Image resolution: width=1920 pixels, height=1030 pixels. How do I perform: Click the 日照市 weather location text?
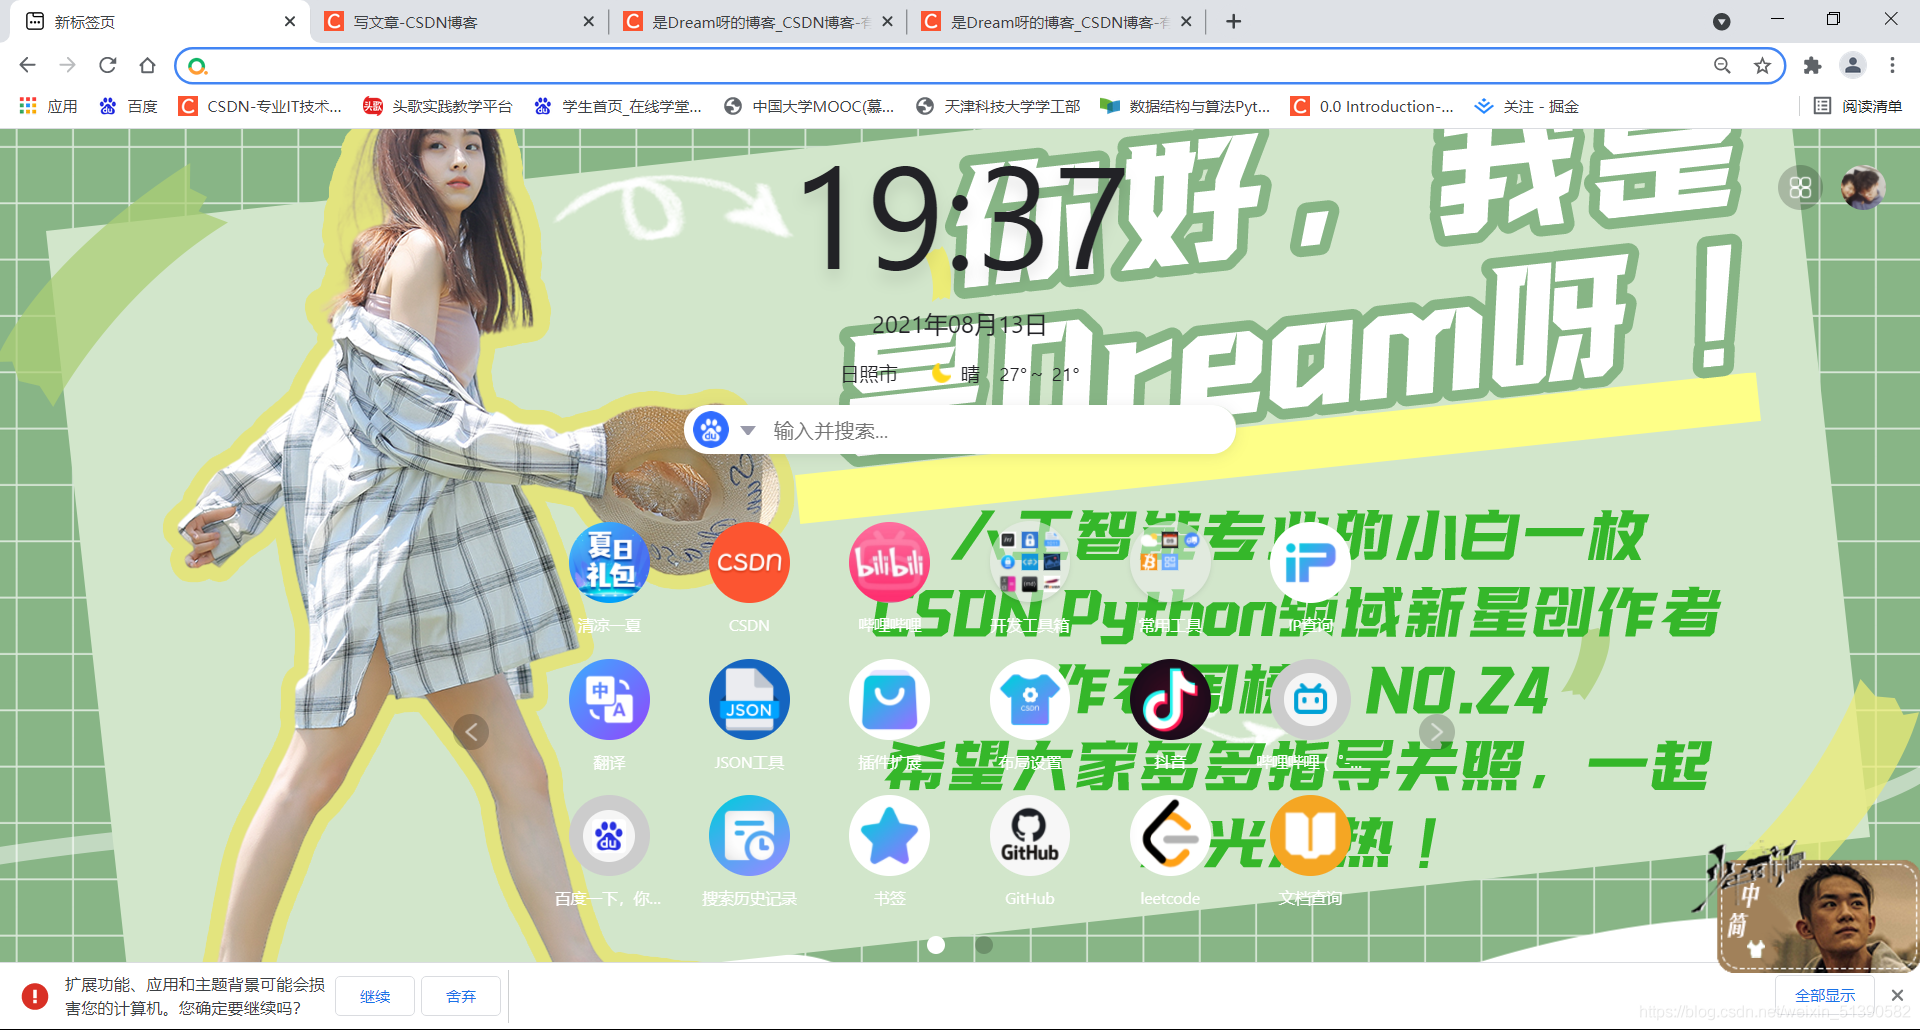pos(869,375)
